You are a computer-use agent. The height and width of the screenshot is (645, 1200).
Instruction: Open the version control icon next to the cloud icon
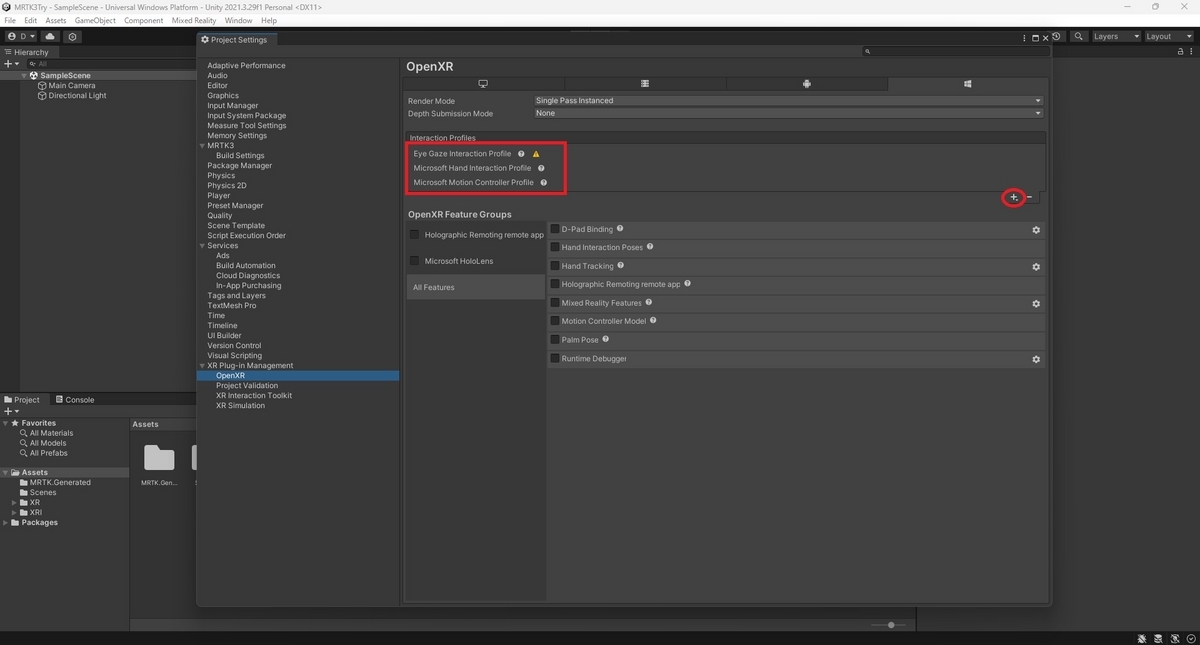tap(72, 36)
